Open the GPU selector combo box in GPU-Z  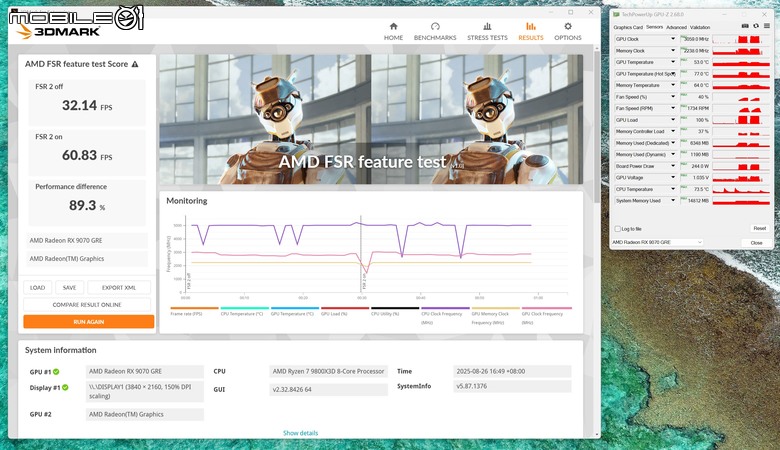657,242
